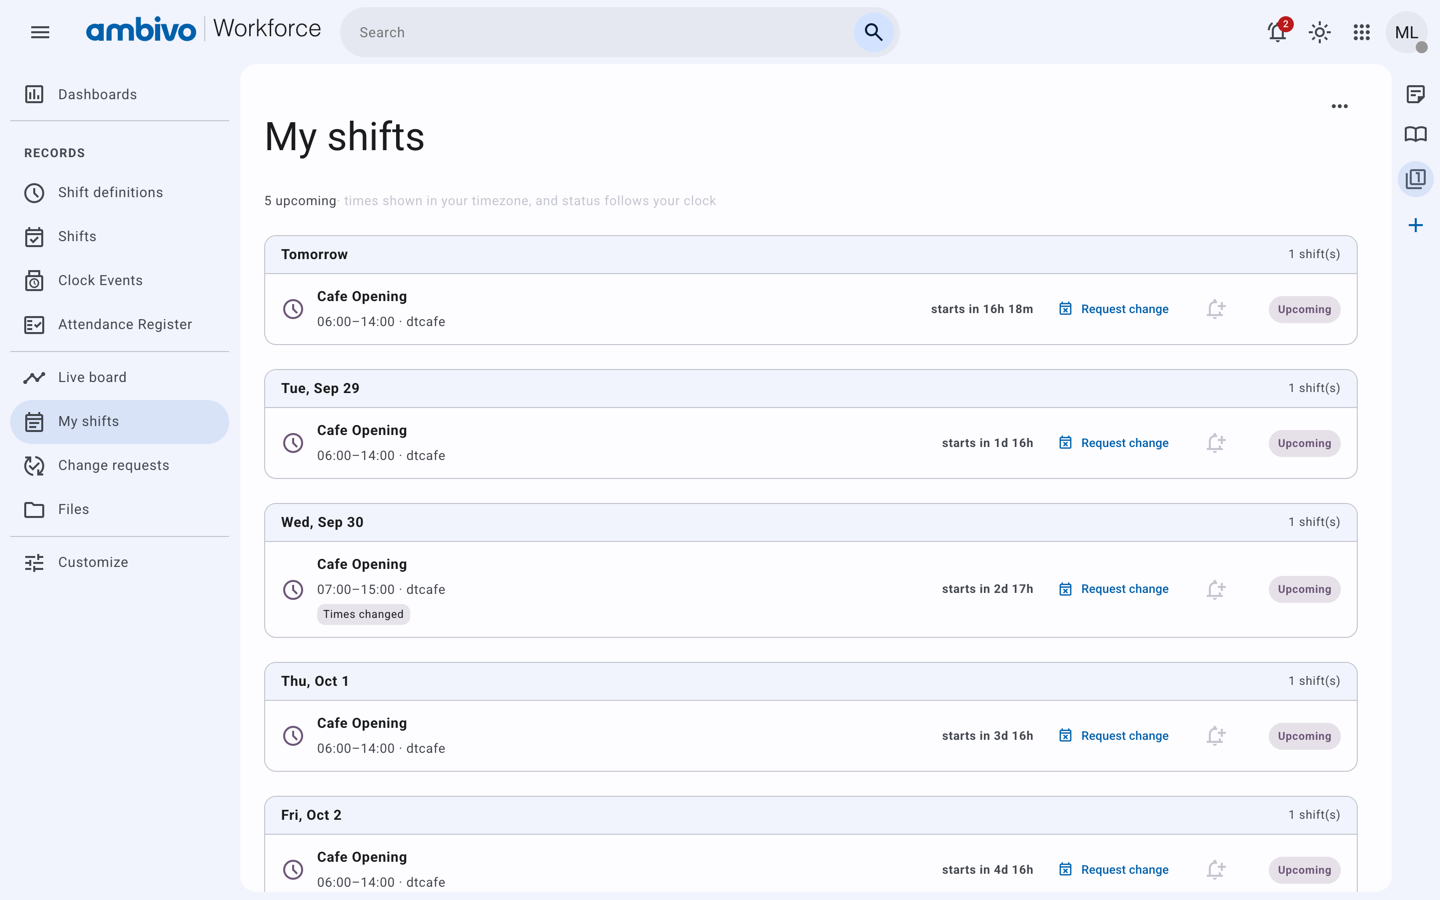Open Customize in the sidebar
Viewport: 1440px width, 900px height.
[120, 562]
